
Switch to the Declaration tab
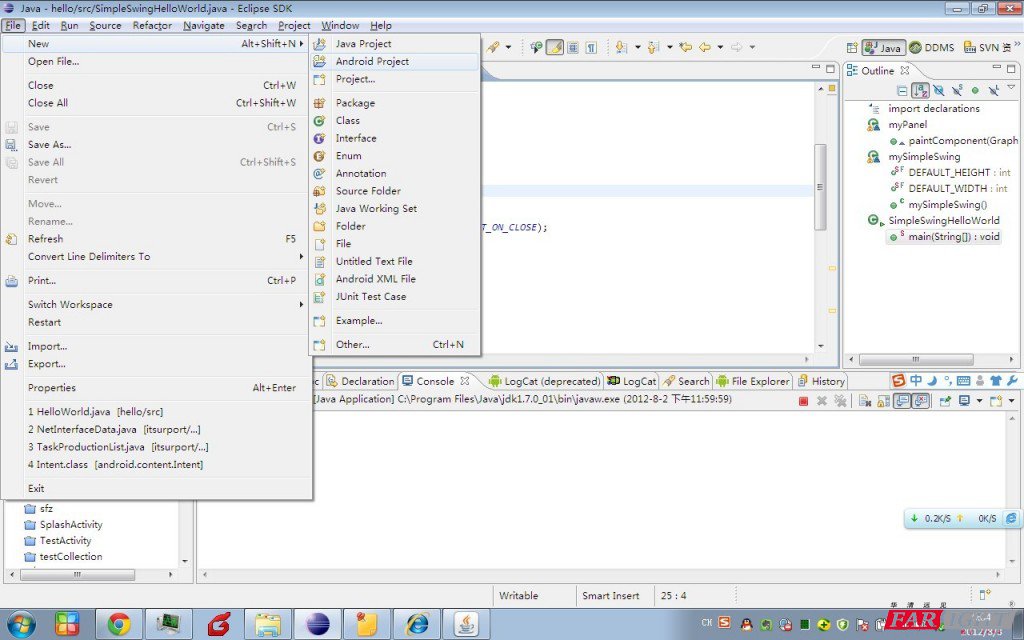click(361, 381)
